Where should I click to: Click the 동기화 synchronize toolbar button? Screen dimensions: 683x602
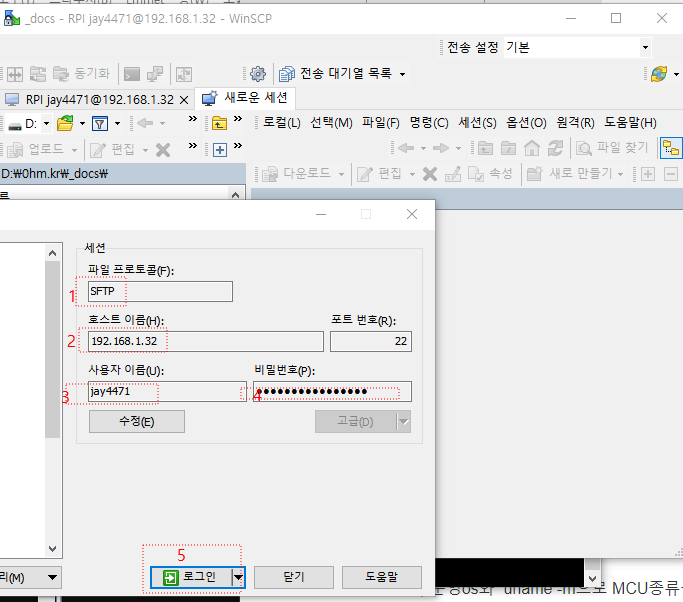(81, 74)
